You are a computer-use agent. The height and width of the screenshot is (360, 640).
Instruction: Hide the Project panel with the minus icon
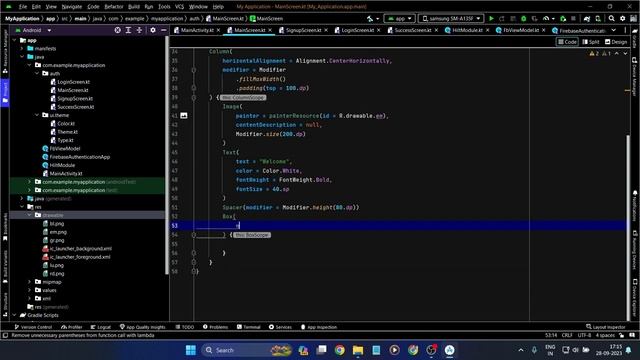(x=163, y=30)
